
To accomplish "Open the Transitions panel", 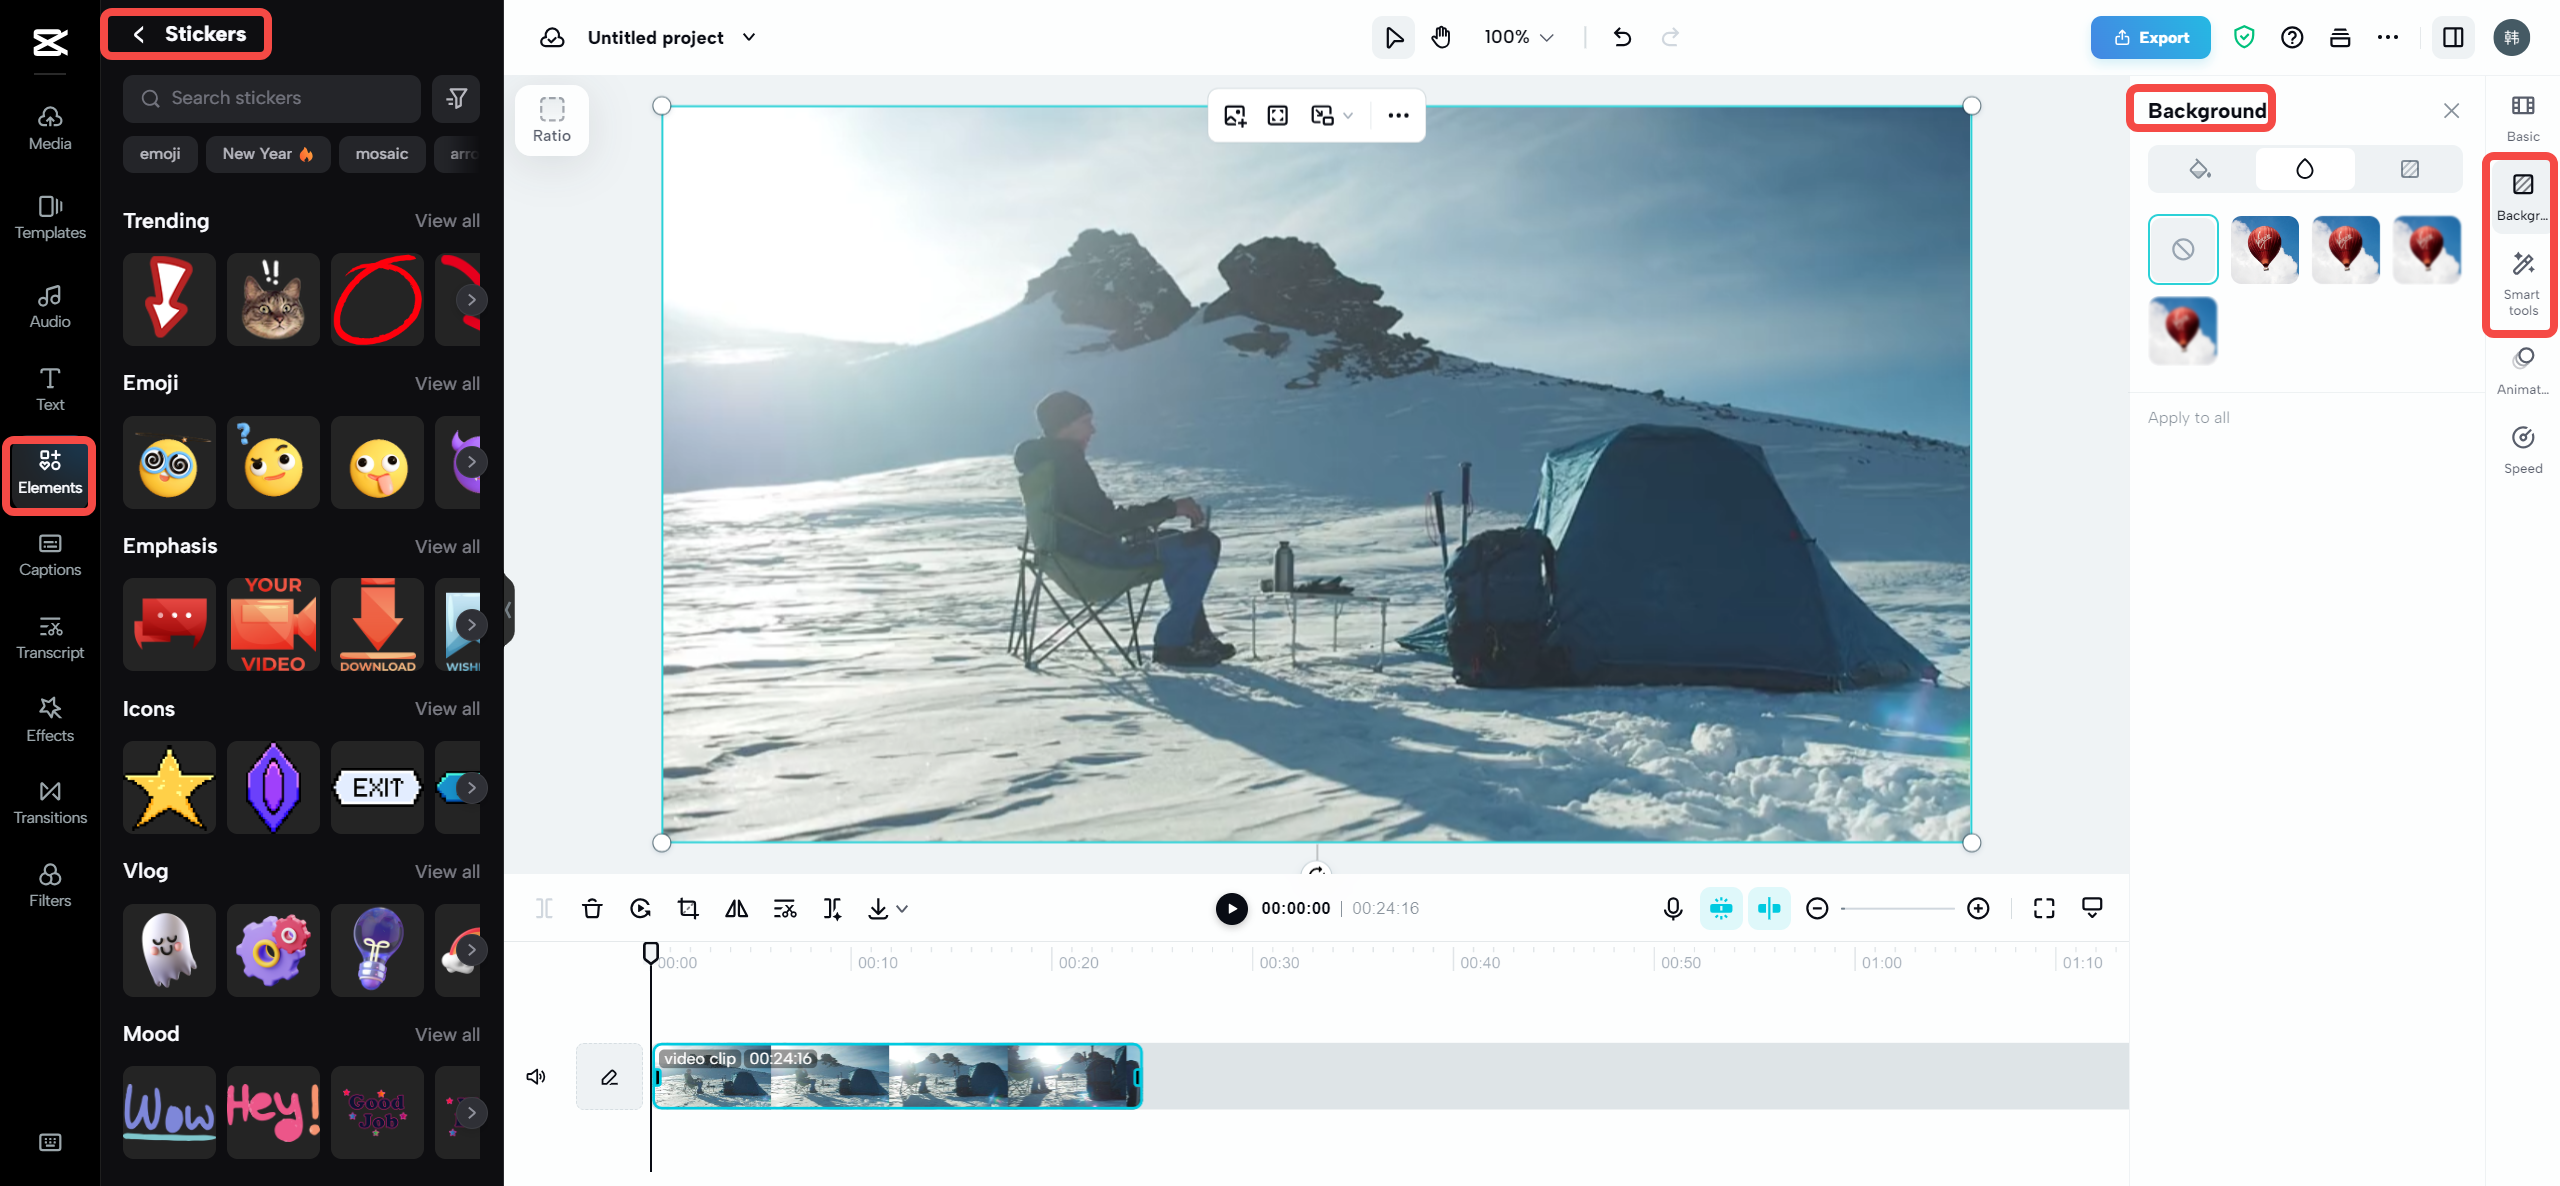I will (49, 800).
